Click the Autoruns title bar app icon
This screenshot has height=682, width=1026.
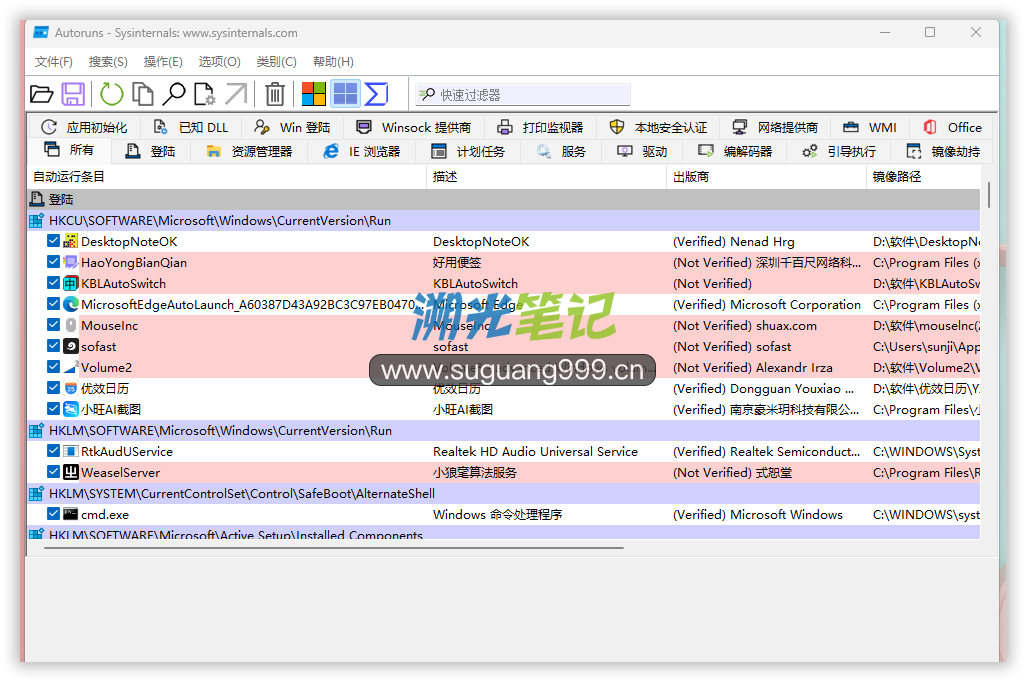point(41,33)
